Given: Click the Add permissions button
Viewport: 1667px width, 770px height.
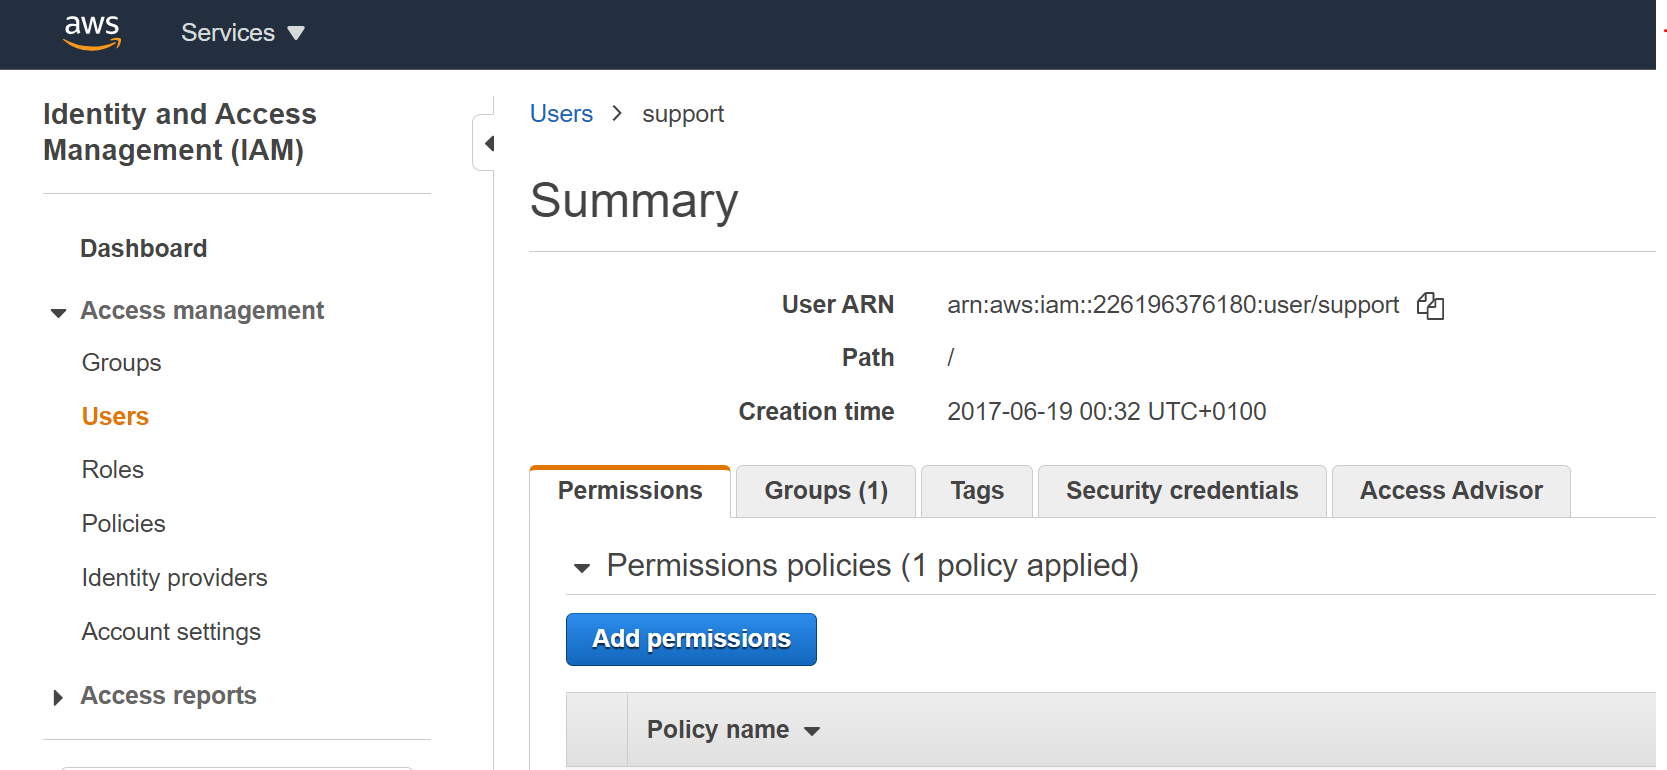Looking at the screenshot, I should pyautogui.click(x=691, y=639).
